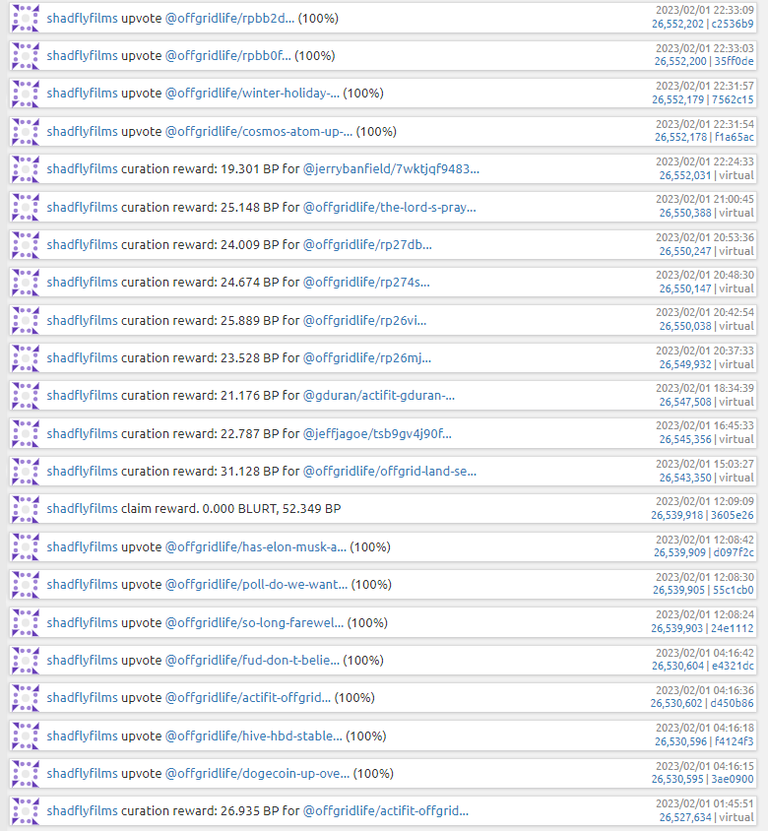Open block number 26,530,604
The image size is (768, 831).
click(x=678, y=666)
